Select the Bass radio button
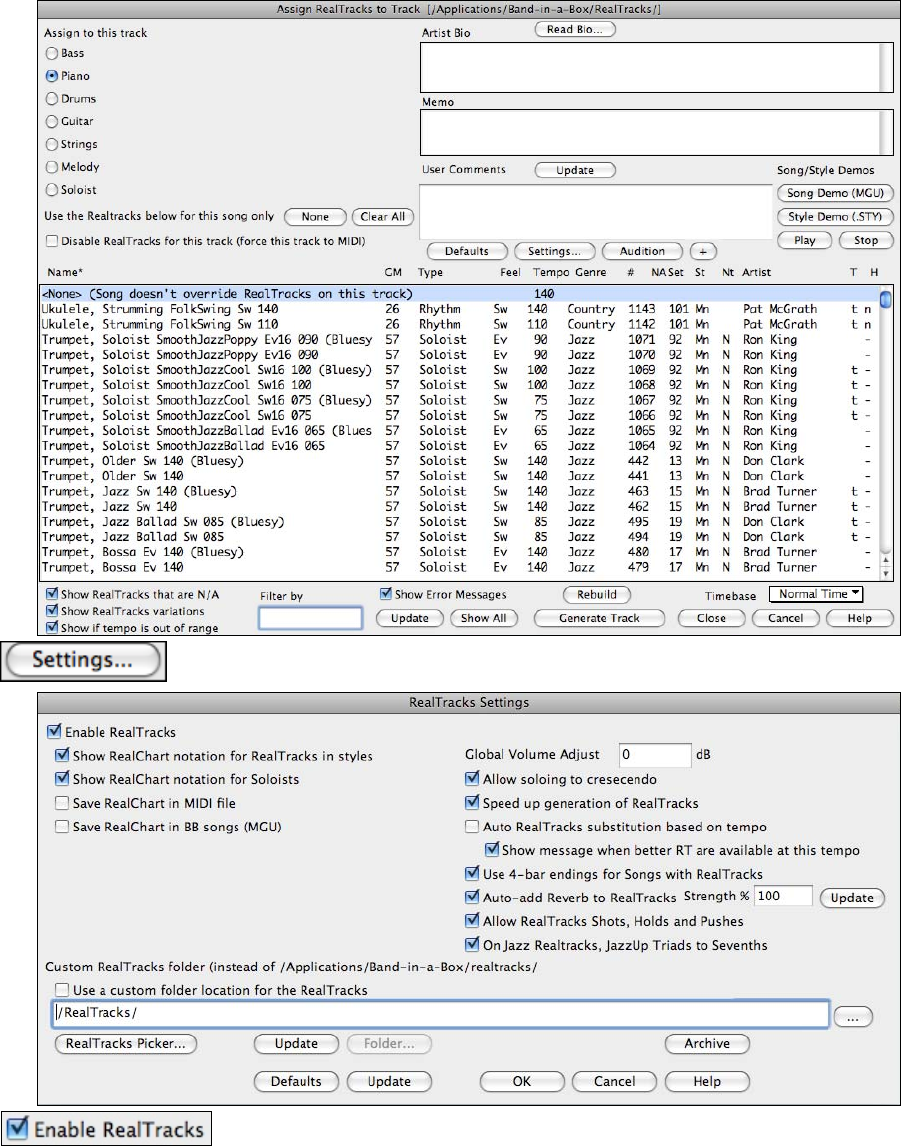Screen dimensions: 901x1146 52,53
